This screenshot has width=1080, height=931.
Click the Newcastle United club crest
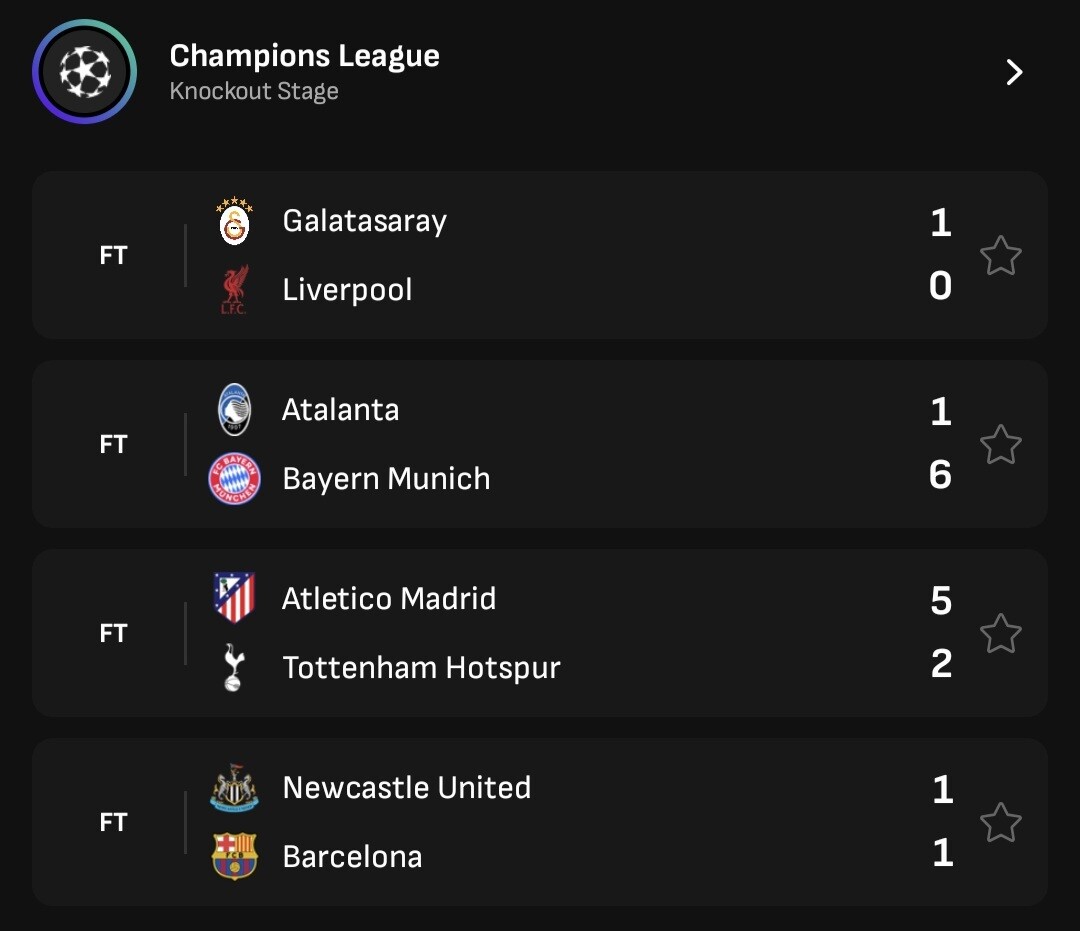[x=234, y=788]
